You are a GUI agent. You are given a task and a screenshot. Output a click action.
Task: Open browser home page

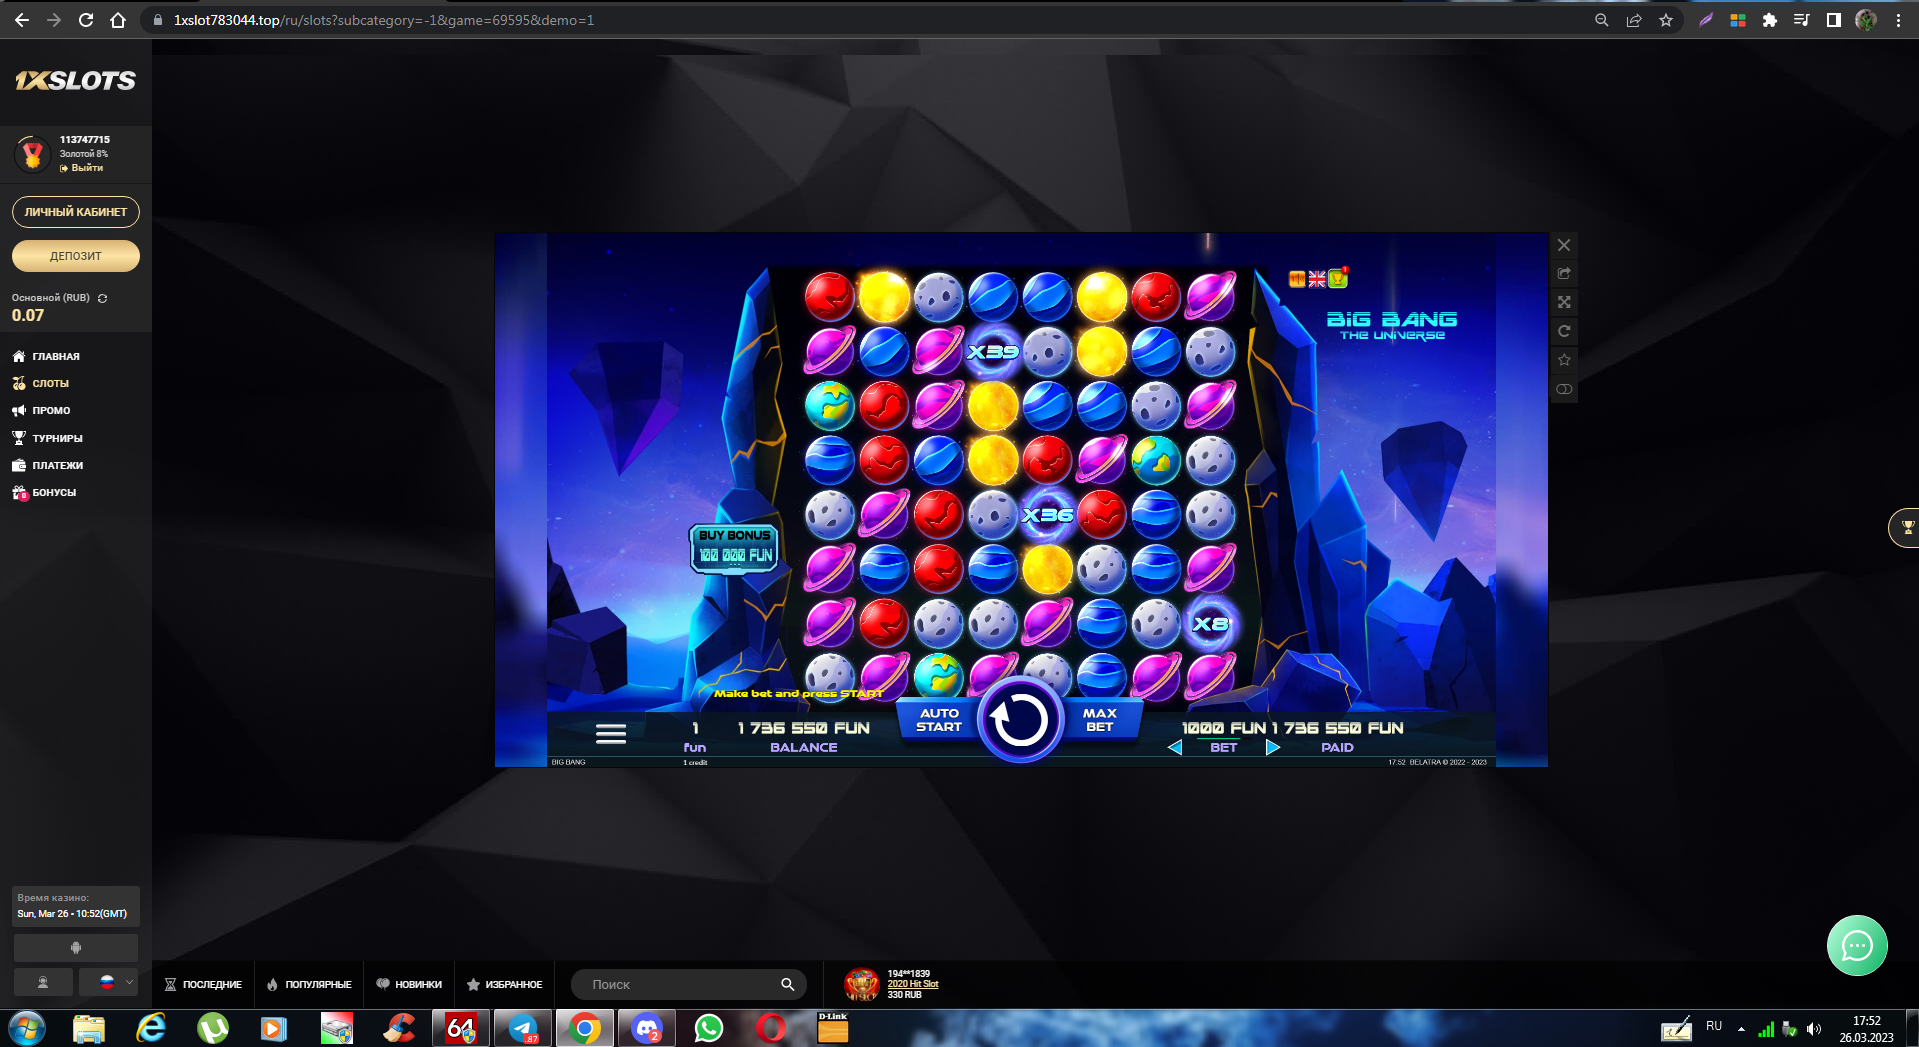pos(118,20)
